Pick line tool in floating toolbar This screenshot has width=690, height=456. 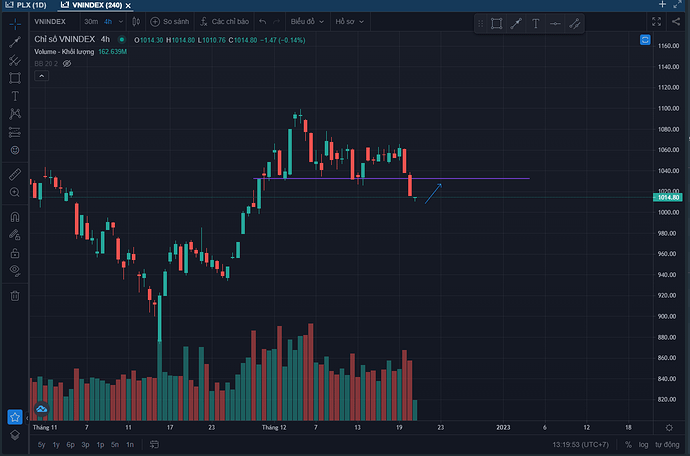[x=516, y=24]
